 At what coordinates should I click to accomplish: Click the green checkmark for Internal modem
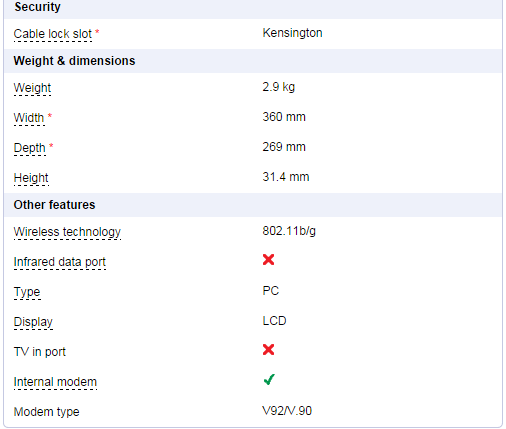tap(269, 379)
